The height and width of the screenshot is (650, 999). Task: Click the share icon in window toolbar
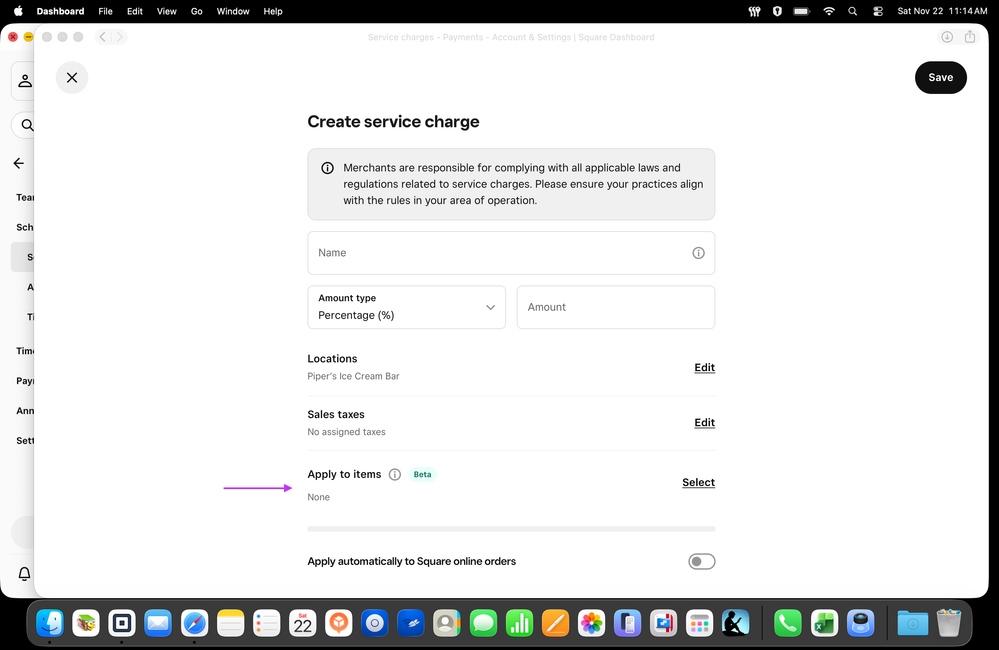click(x=970, y=37)
